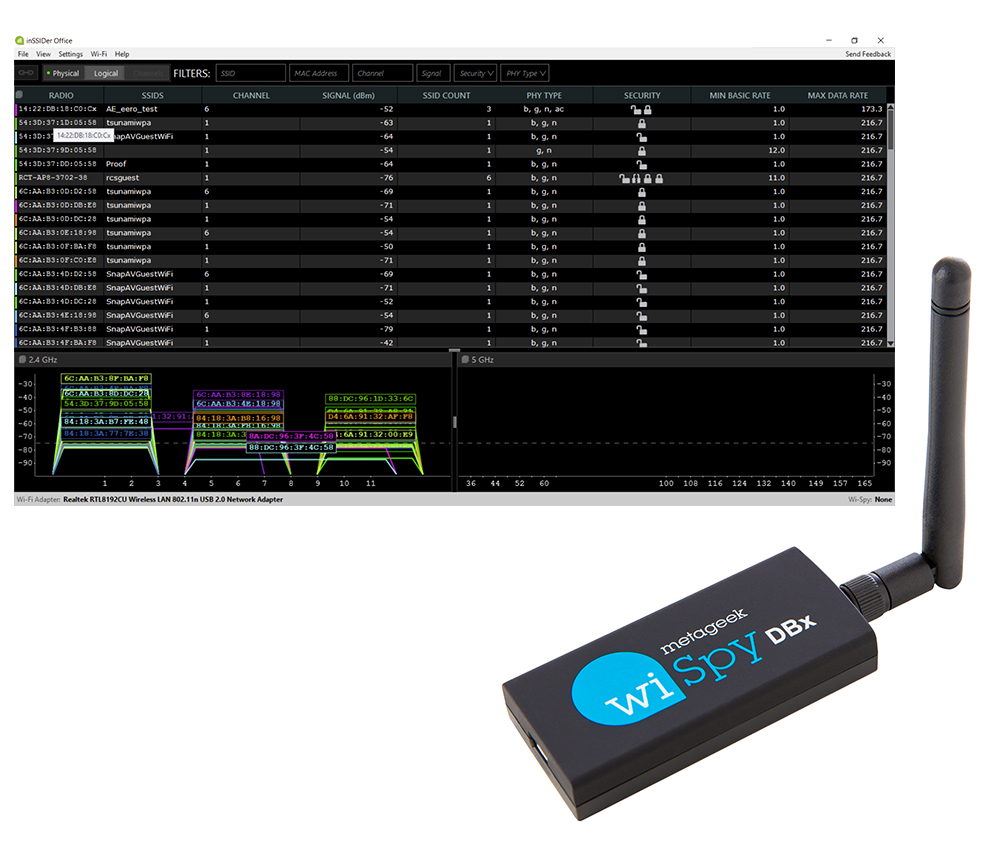This screenshot has height=850, width=1000.
Task: Click the chain link icon in toolbar
Action: click(26, 73)
